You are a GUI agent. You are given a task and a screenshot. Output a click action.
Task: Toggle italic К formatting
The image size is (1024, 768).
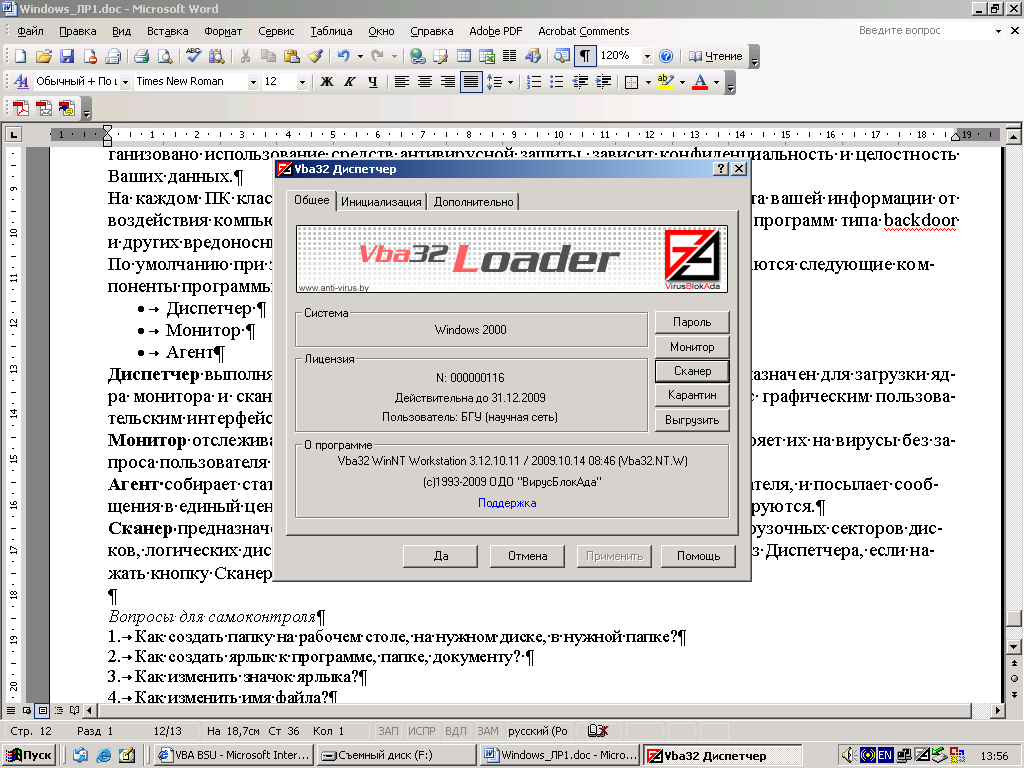pyautogui.click(x=350, y=82)
